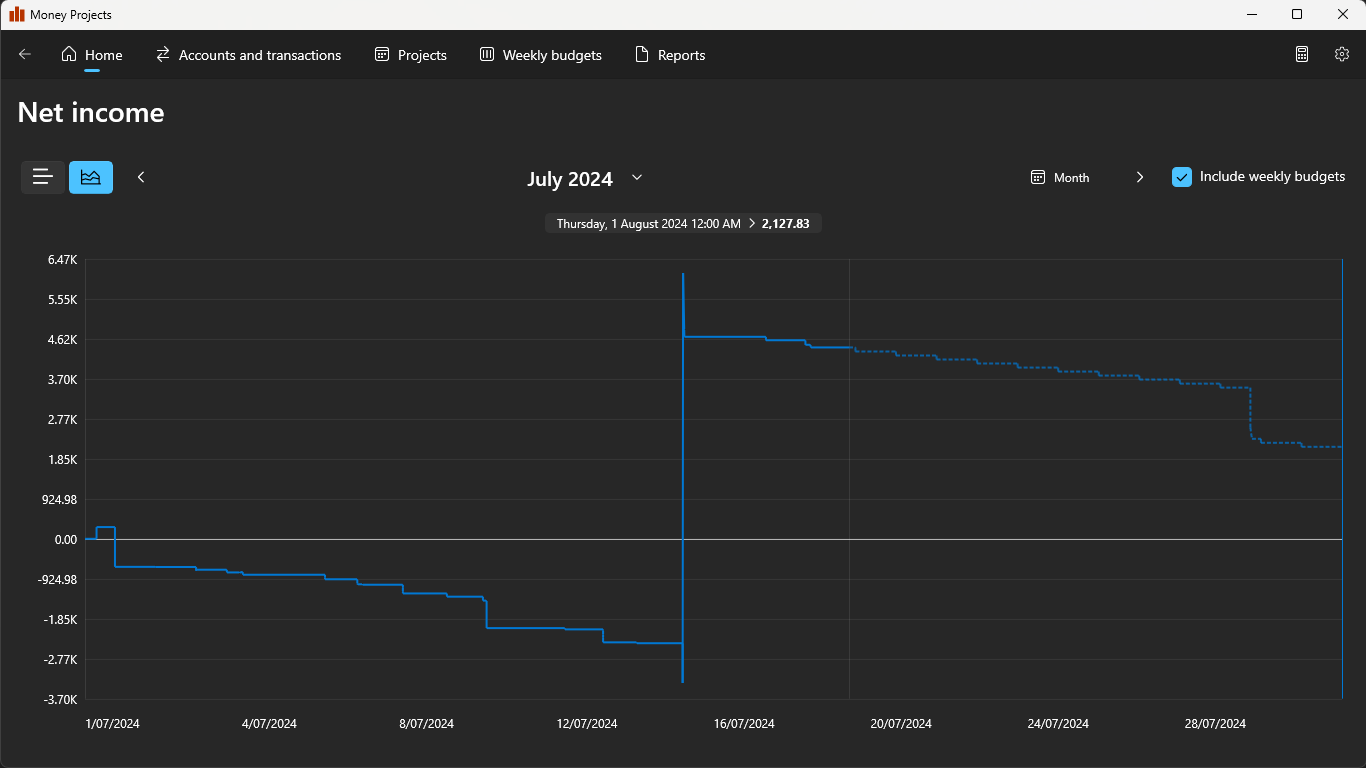Viewport: 1366px width, 768px height.
Task: Click the 16/07/2024 date label
Action: (x=745, y=724)
